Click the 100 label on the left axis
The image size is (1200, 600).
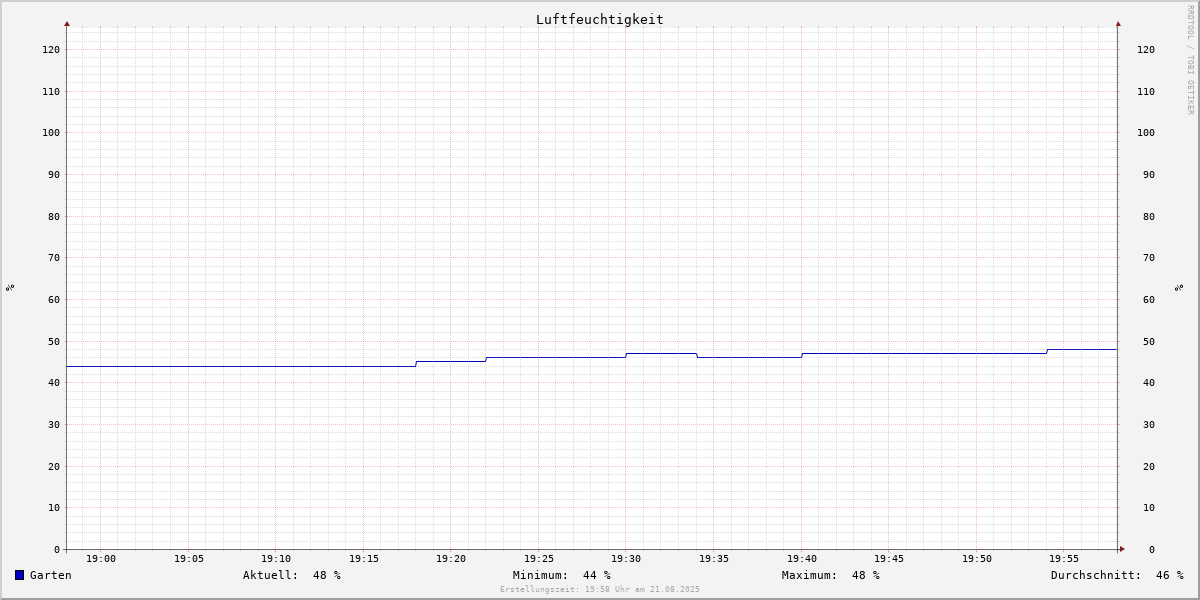51,132
